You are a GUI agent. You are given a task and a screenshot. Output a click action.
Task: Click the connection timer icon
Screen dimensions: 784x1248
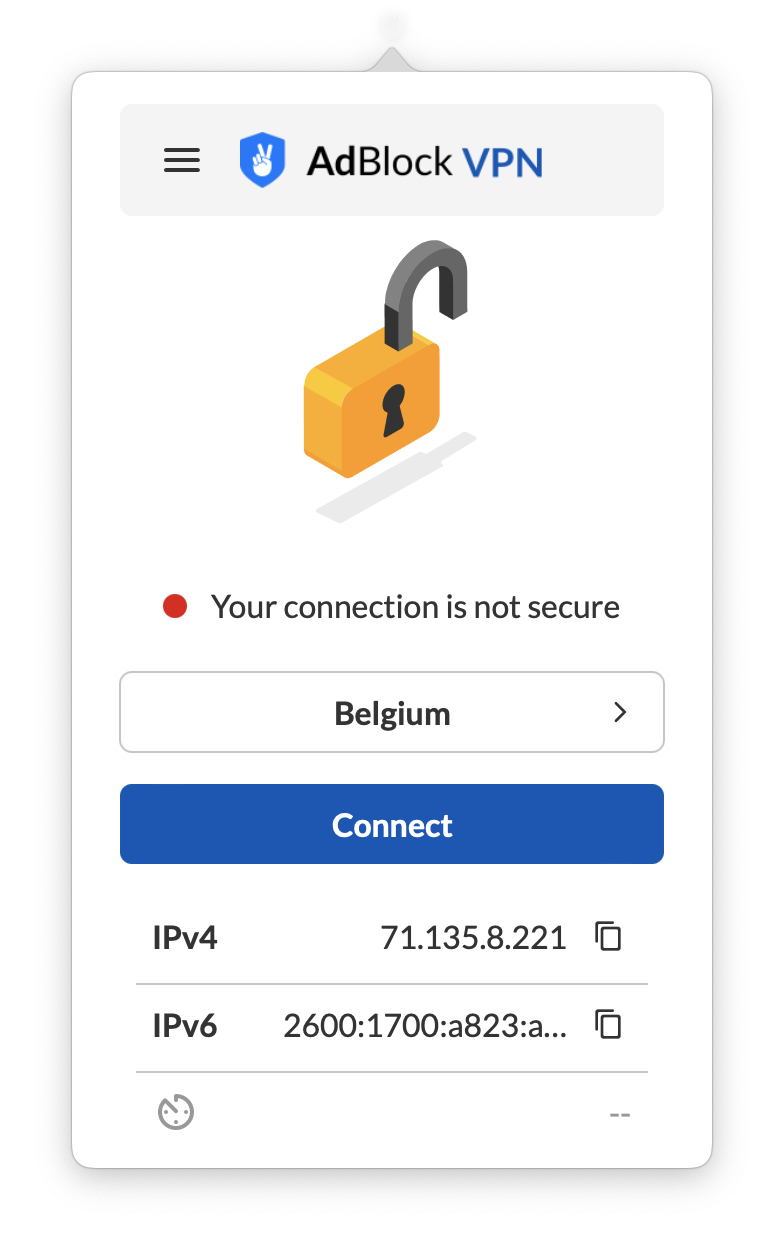[x=176, y=1112]
